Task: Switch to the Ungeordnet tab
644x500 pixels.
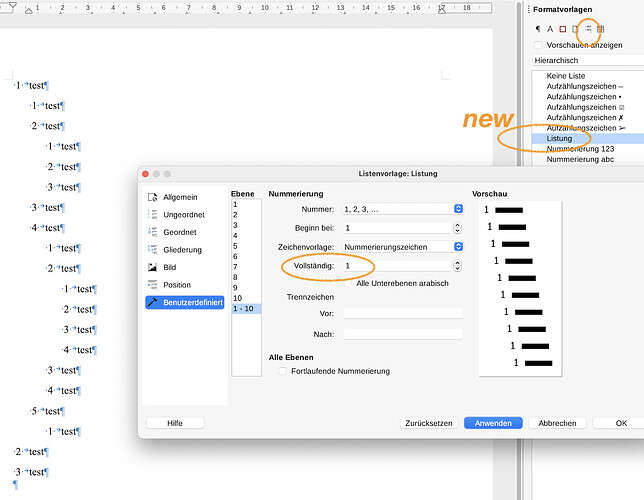Action: [x=185, y=214]
